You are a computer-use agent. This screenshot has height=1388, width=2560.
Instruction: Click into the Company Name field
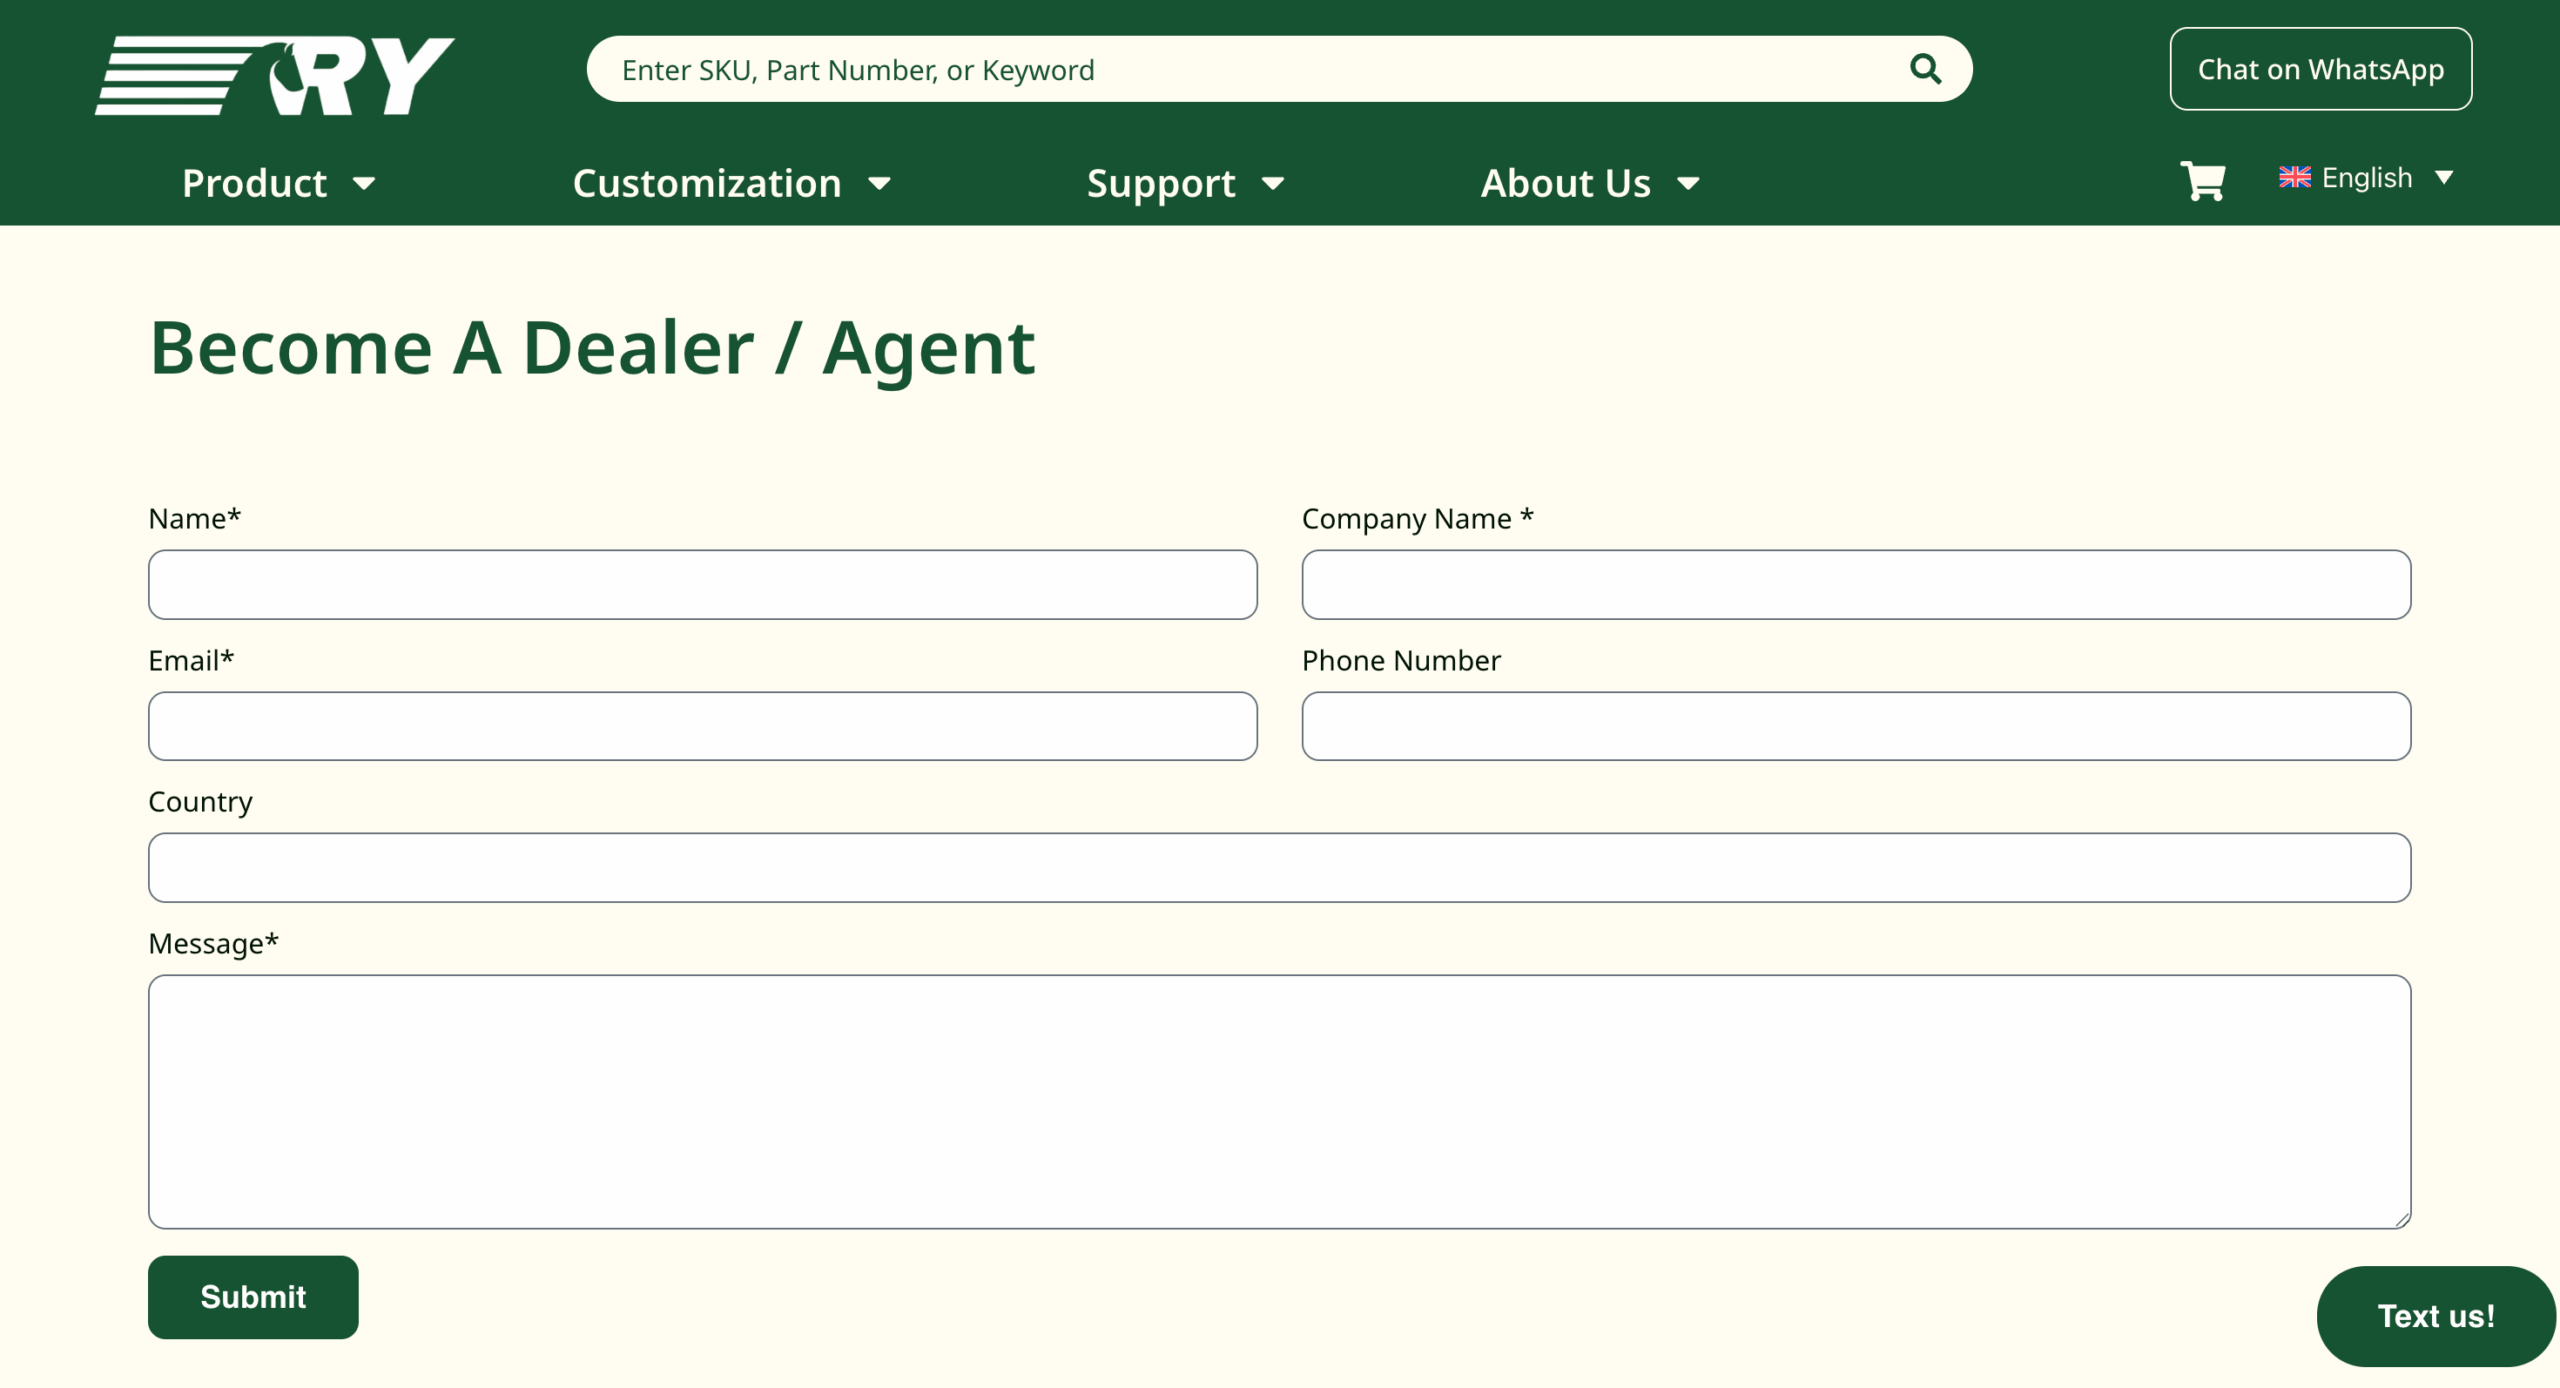(1855, 585)
